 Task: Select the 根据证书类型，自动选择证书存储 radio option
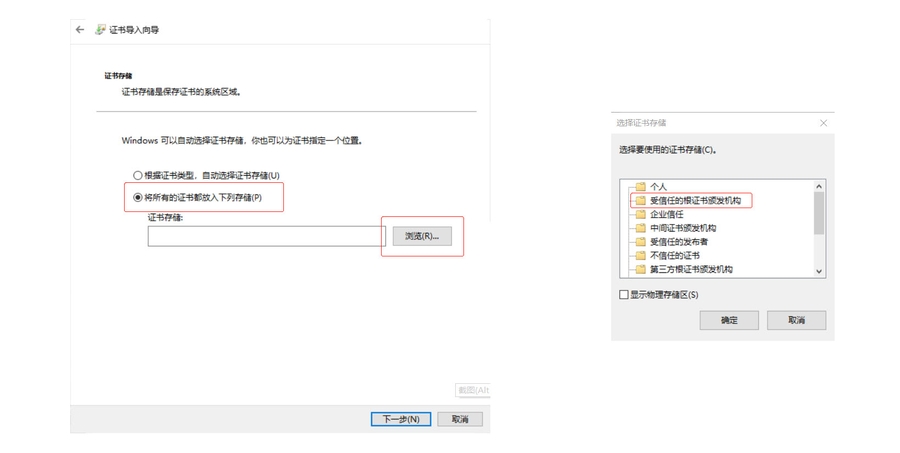point(138,176)
